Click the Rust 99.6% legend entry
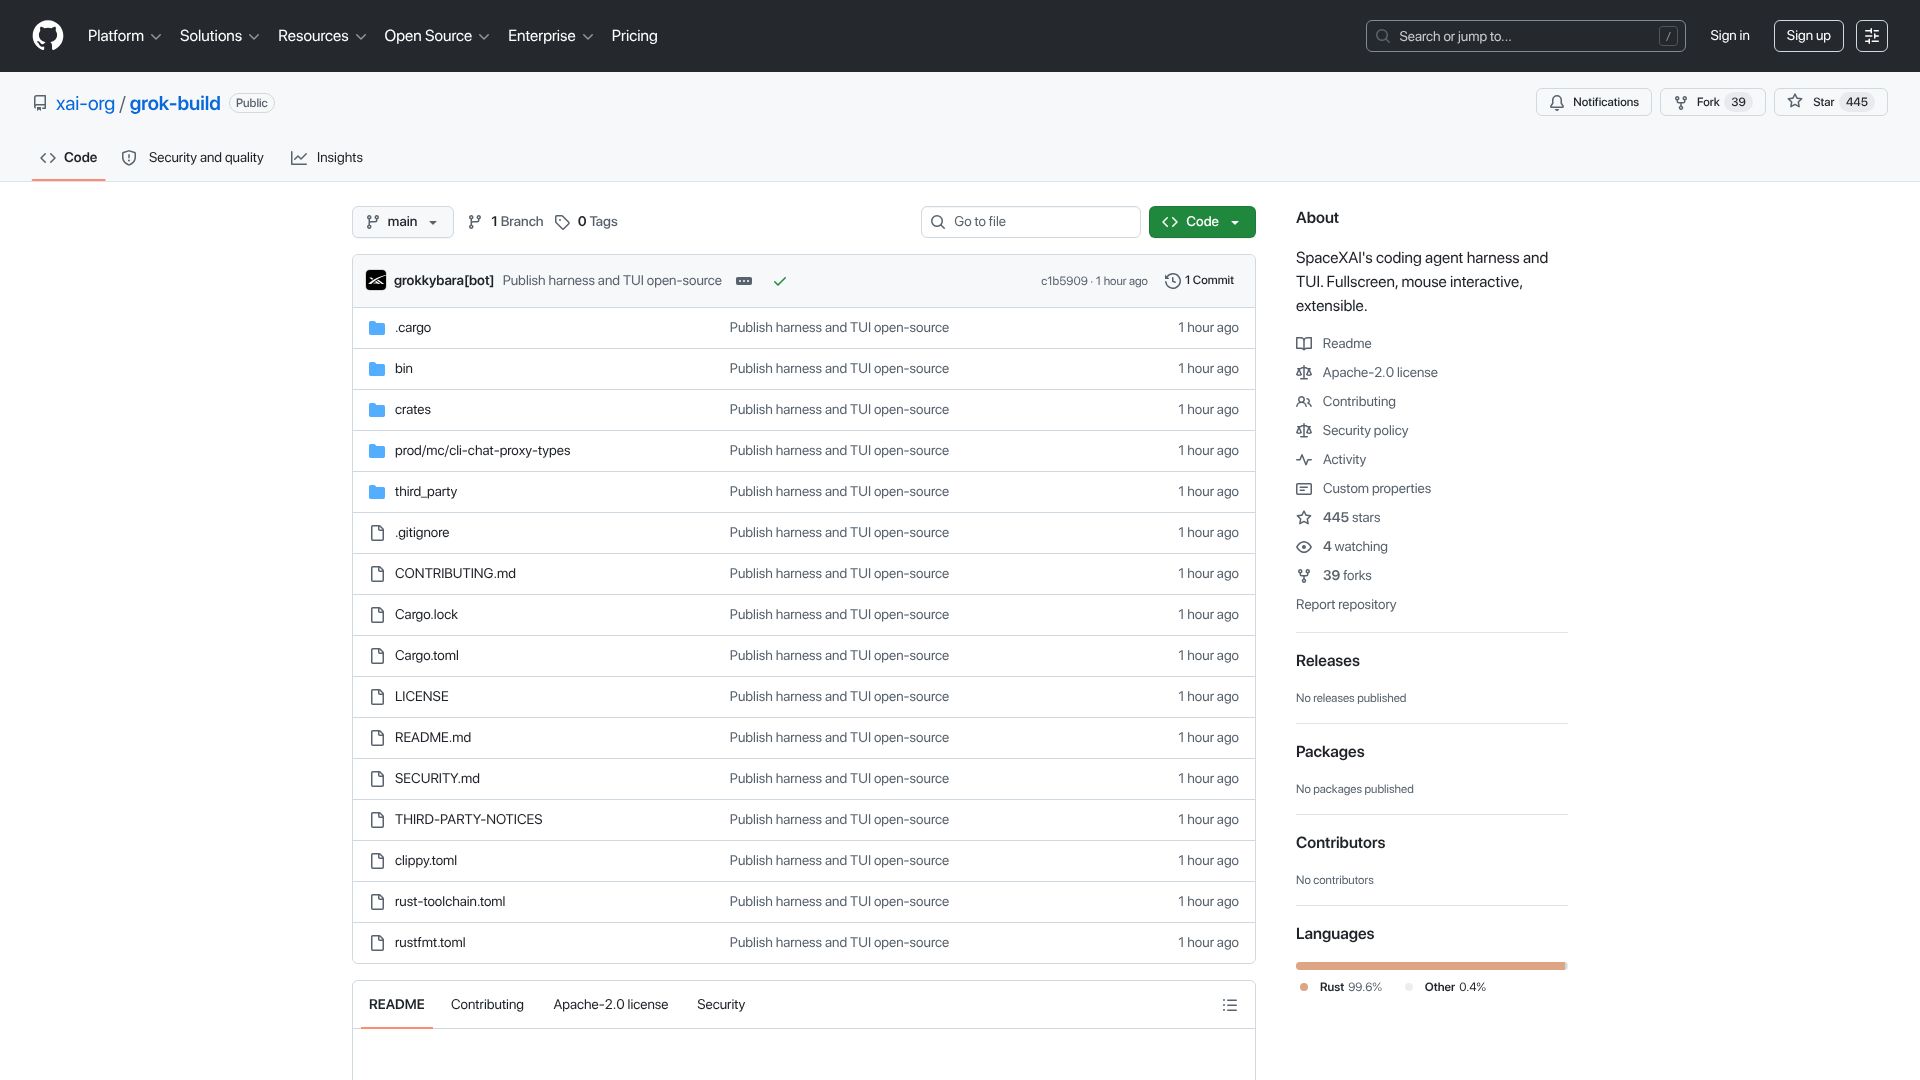Screen dimensions: 1920x1080 [x=1340, y=987]
